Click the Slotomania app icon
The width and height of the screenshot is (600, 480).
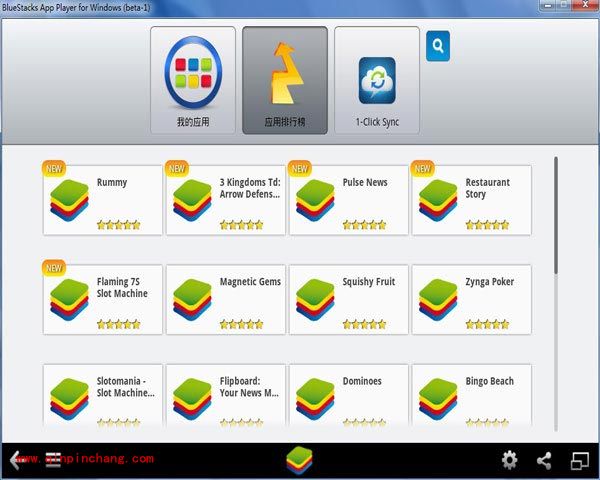pyautogui.click(x=69, y=399)
